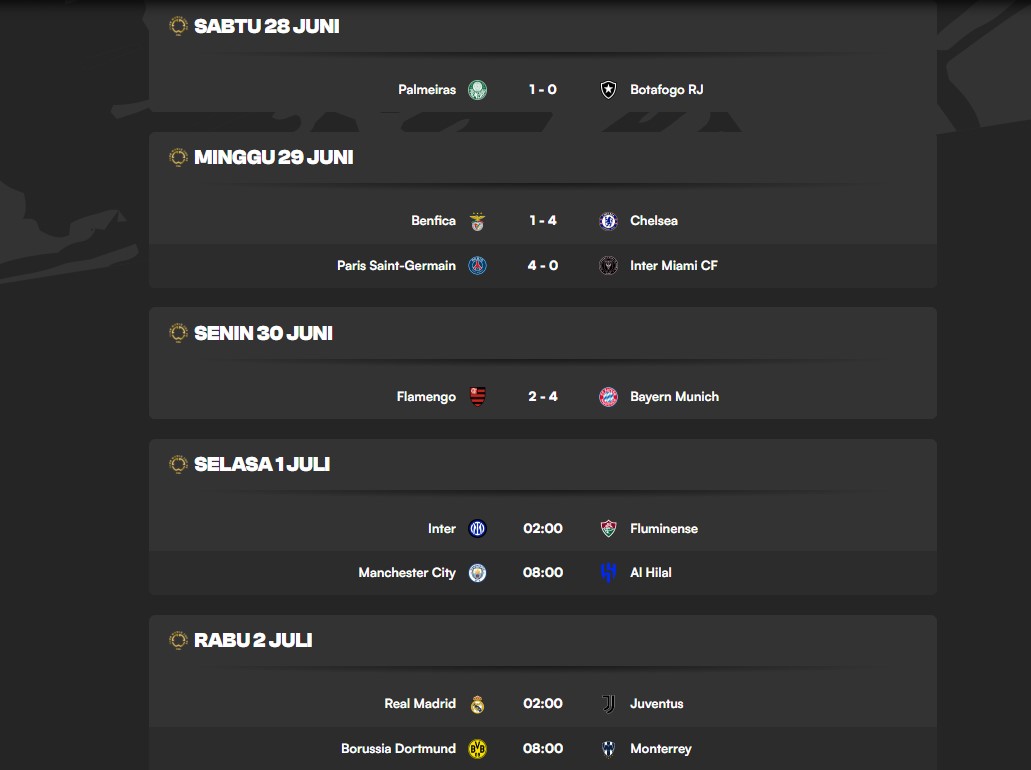Open the Dortmund vs Monterrey 08:00 kickoff
Image resolution: width=1031 pixels, height=770 pixels.
542,748
